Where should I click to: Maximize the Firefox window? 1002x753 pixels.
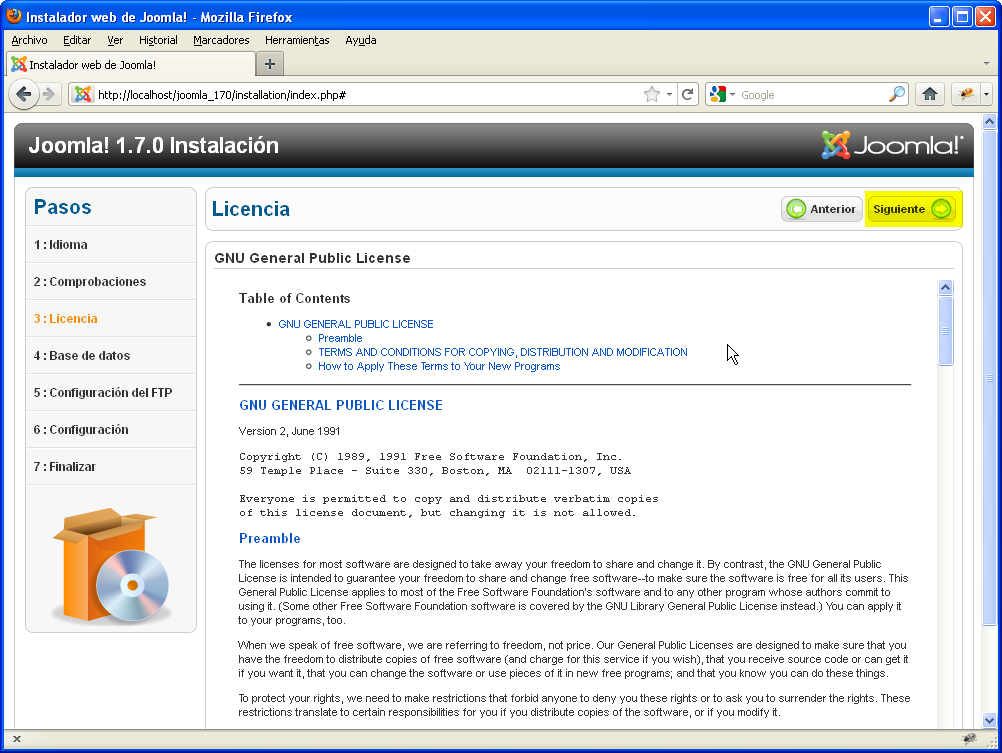(962, 16)
